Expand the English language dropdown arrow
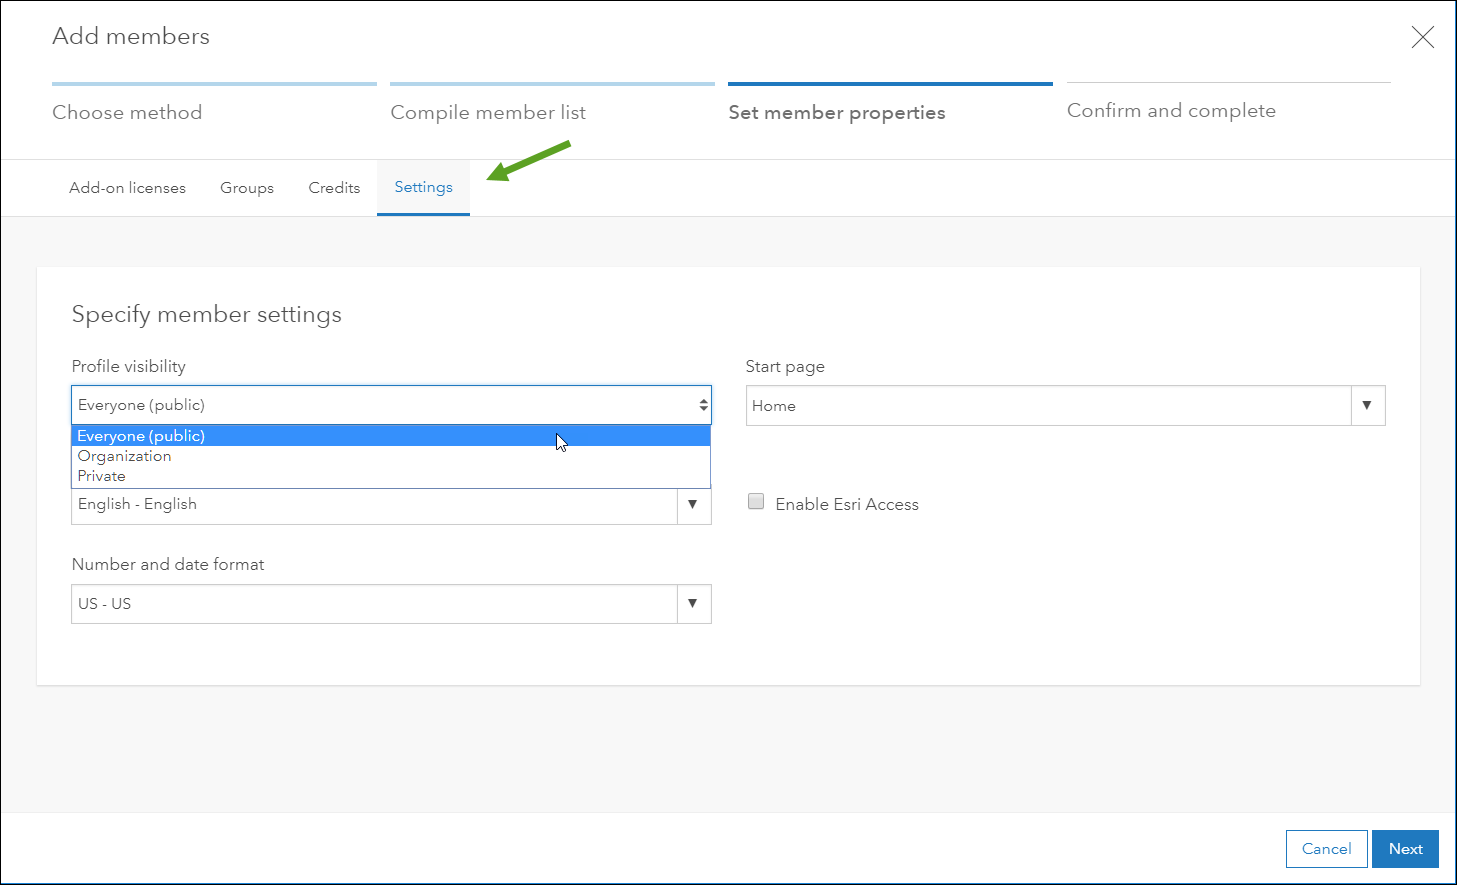The width and height of the screenshot is (1457, 885). click(692, 505)
